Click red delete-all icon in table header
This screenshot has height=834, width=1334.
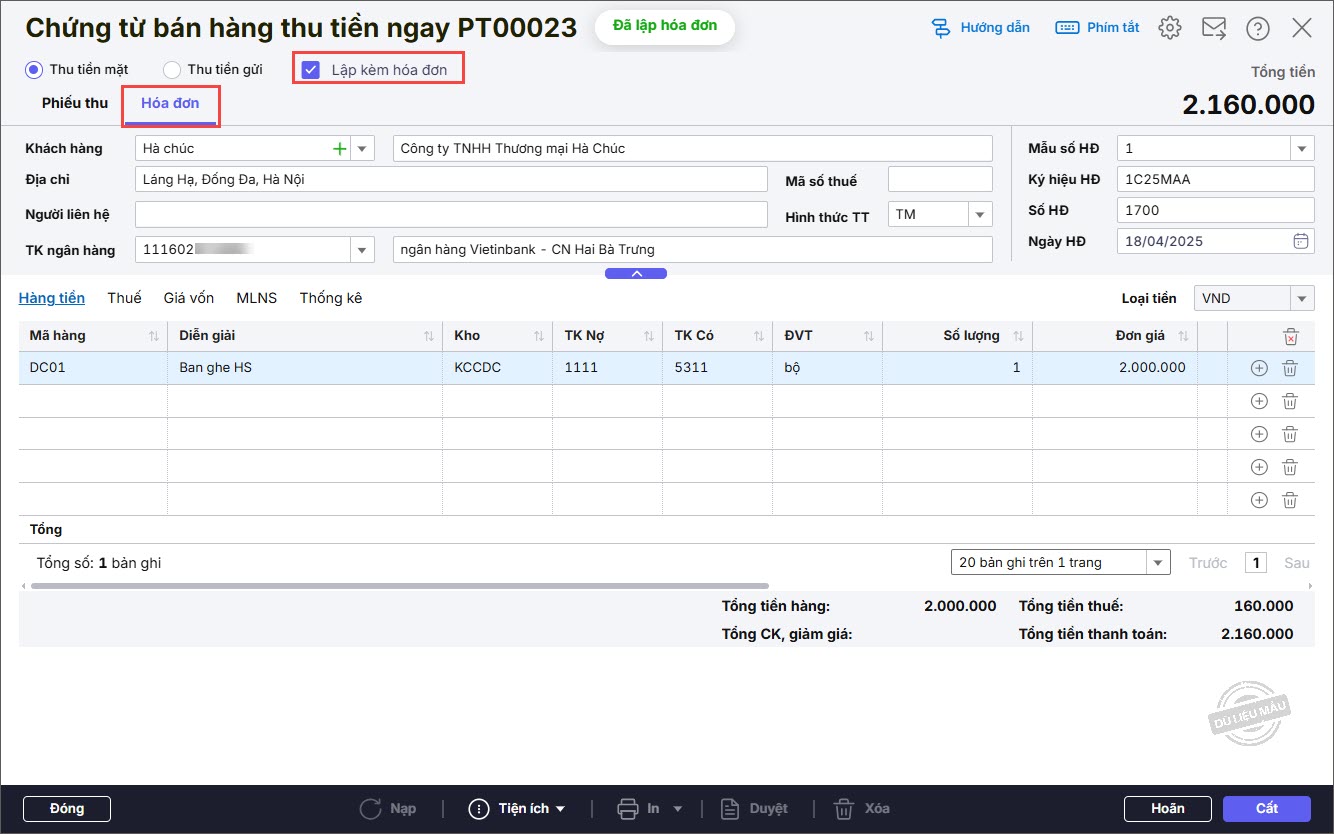(x=1291, y=336)
